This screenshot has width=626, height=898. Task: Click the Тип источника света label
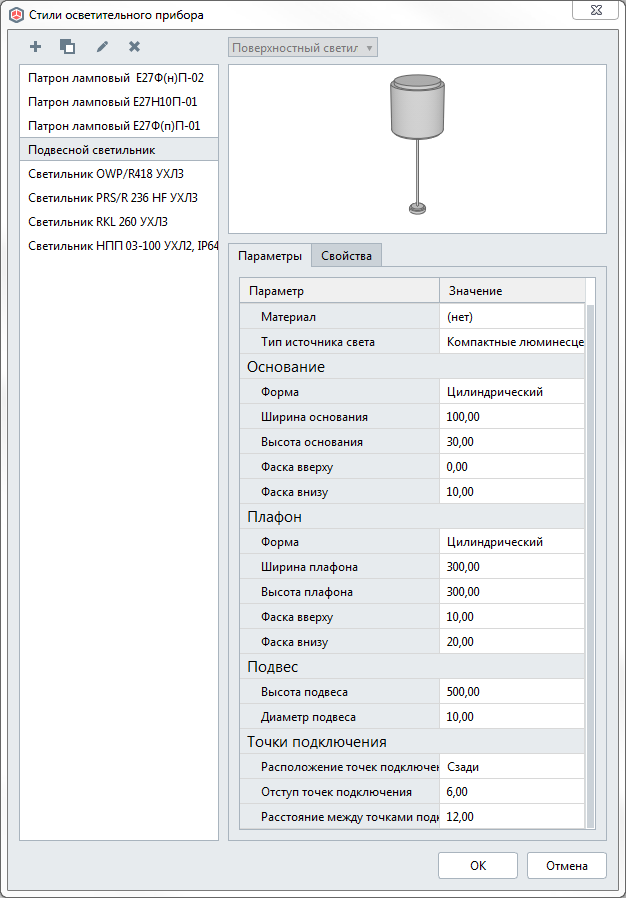tap(318, 342)
